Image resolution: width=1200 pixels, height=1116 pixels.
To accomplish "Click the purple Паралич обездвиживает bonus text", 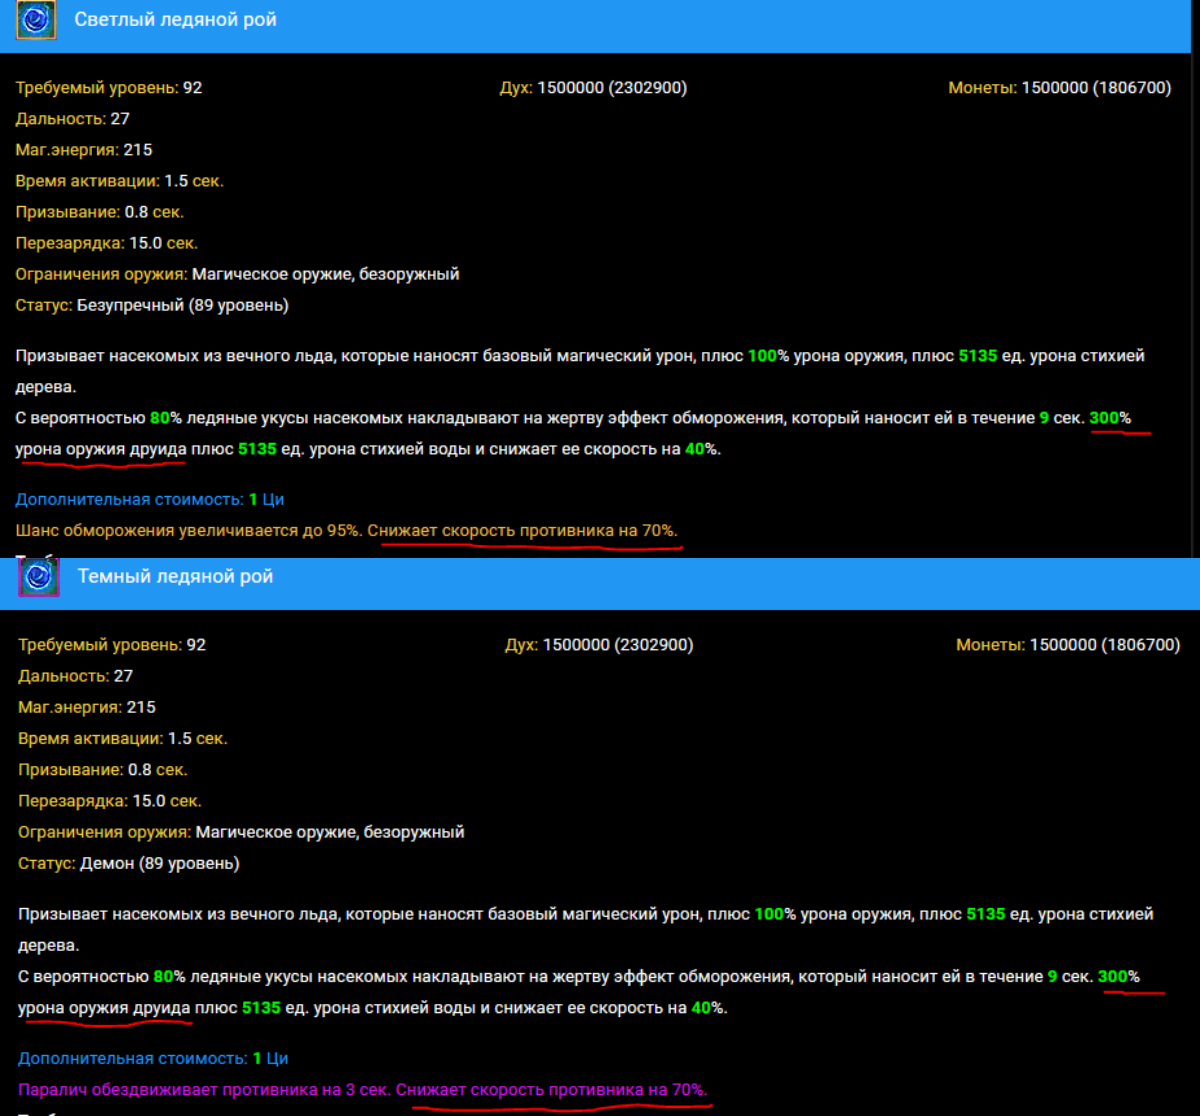I will 205,1089.
